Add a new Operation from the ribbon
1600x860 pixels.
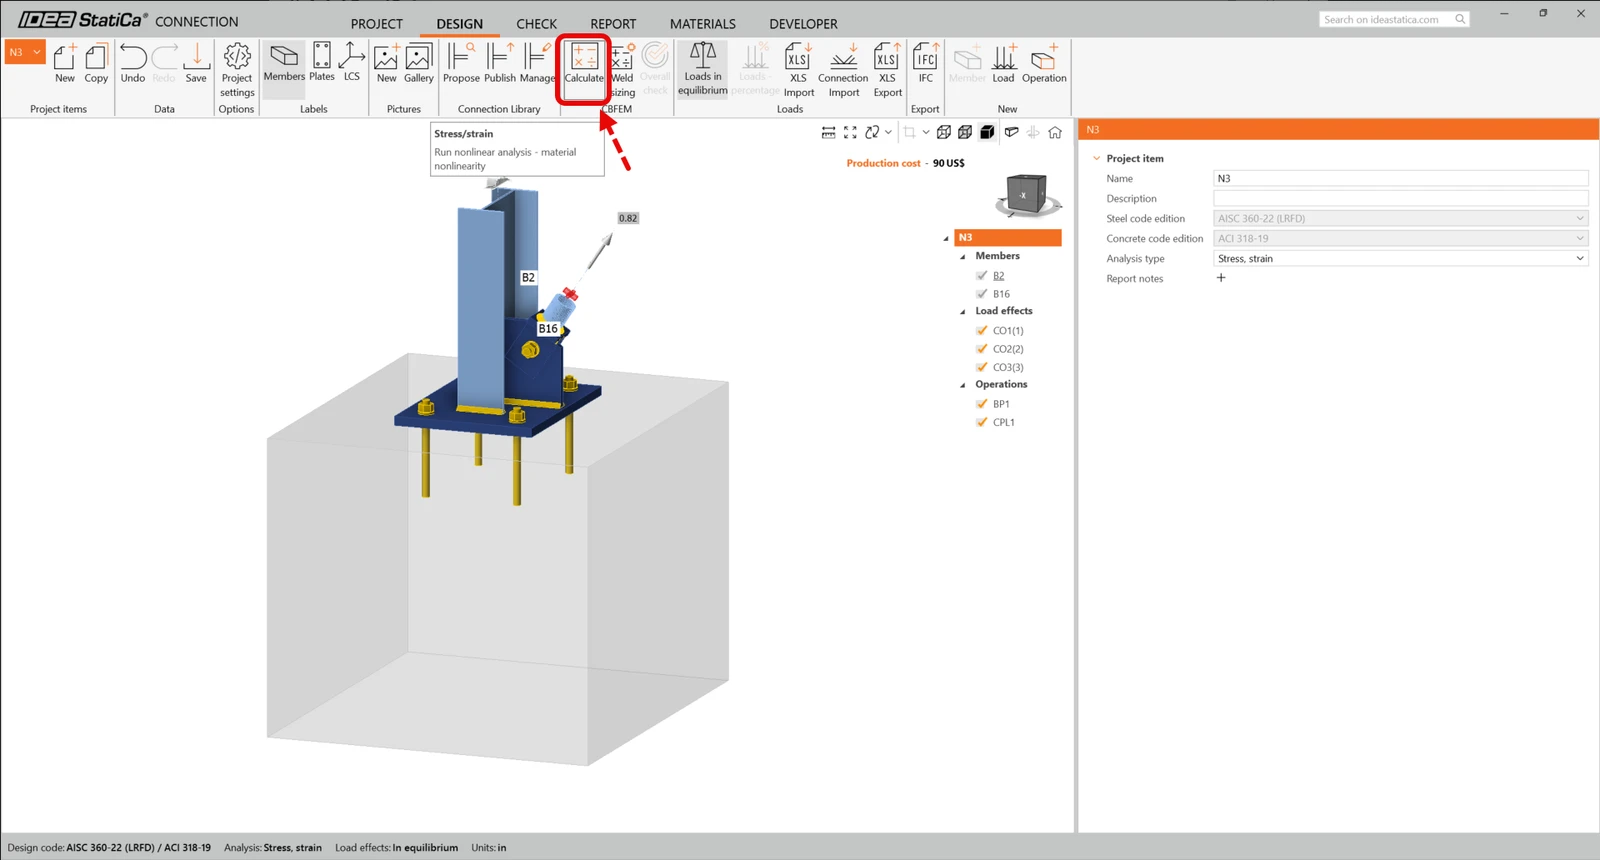click(1044, 63)
